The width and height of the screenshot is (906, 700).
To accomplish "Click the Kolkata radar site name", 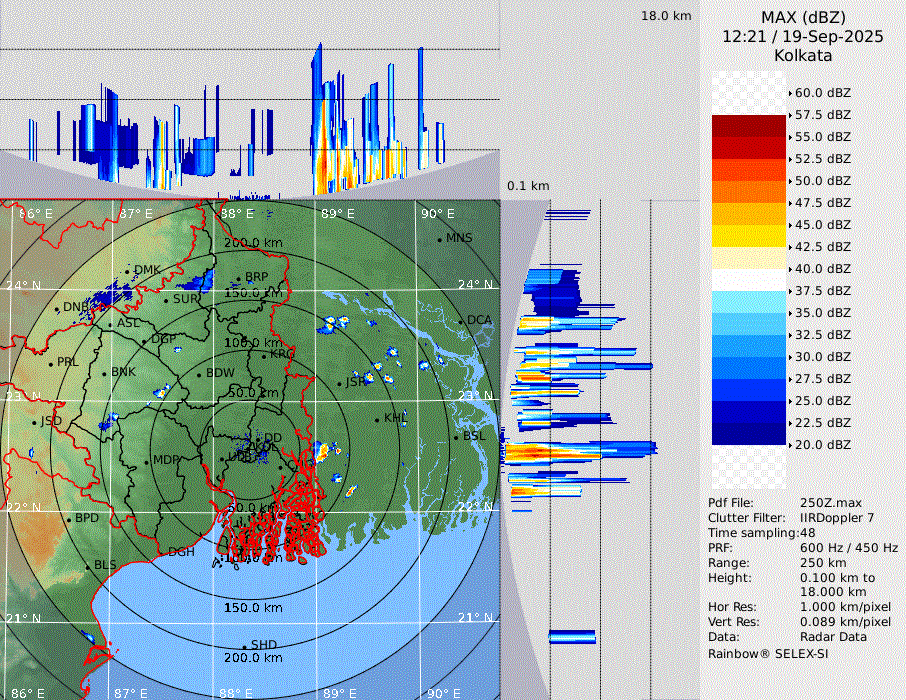I will click(803, 55).
